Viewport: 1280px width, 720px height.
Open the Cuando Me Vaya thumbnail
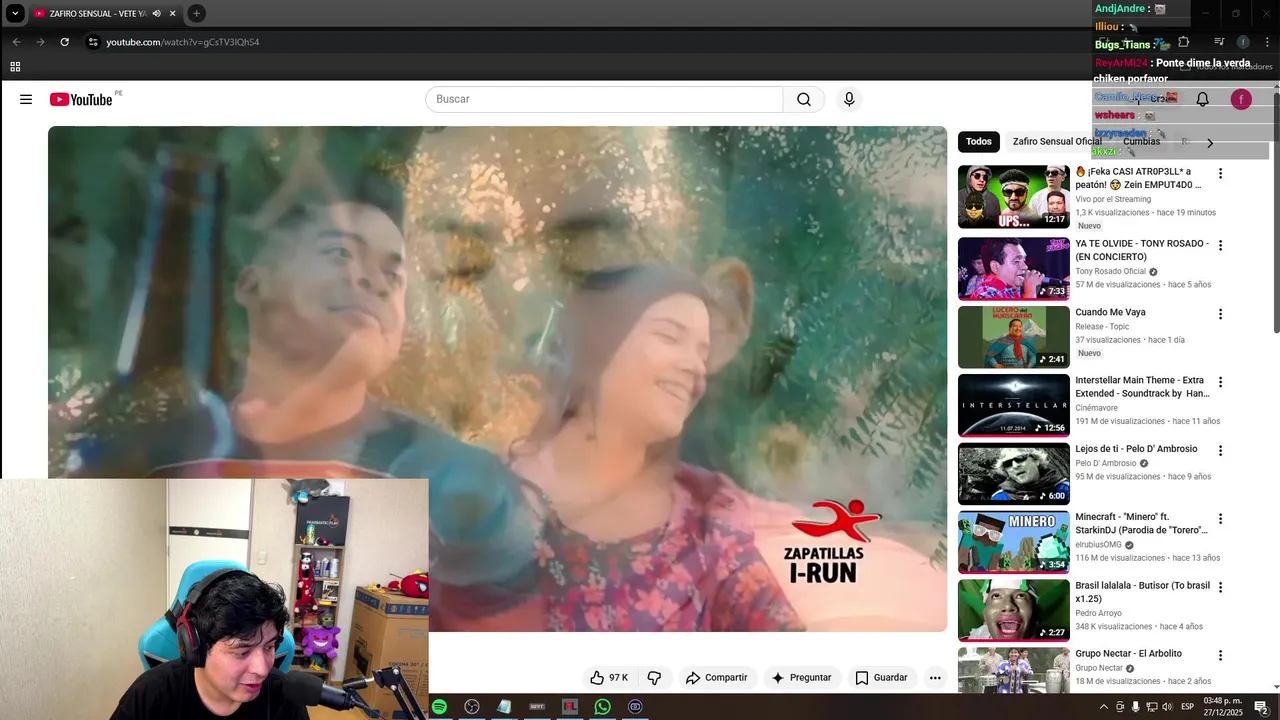pyautogui.click(x=1014, y=337)
